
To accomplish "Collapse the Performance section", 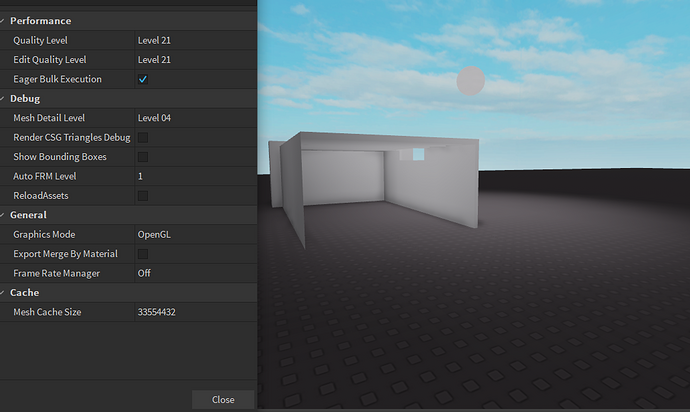I will tap(3, 21).
